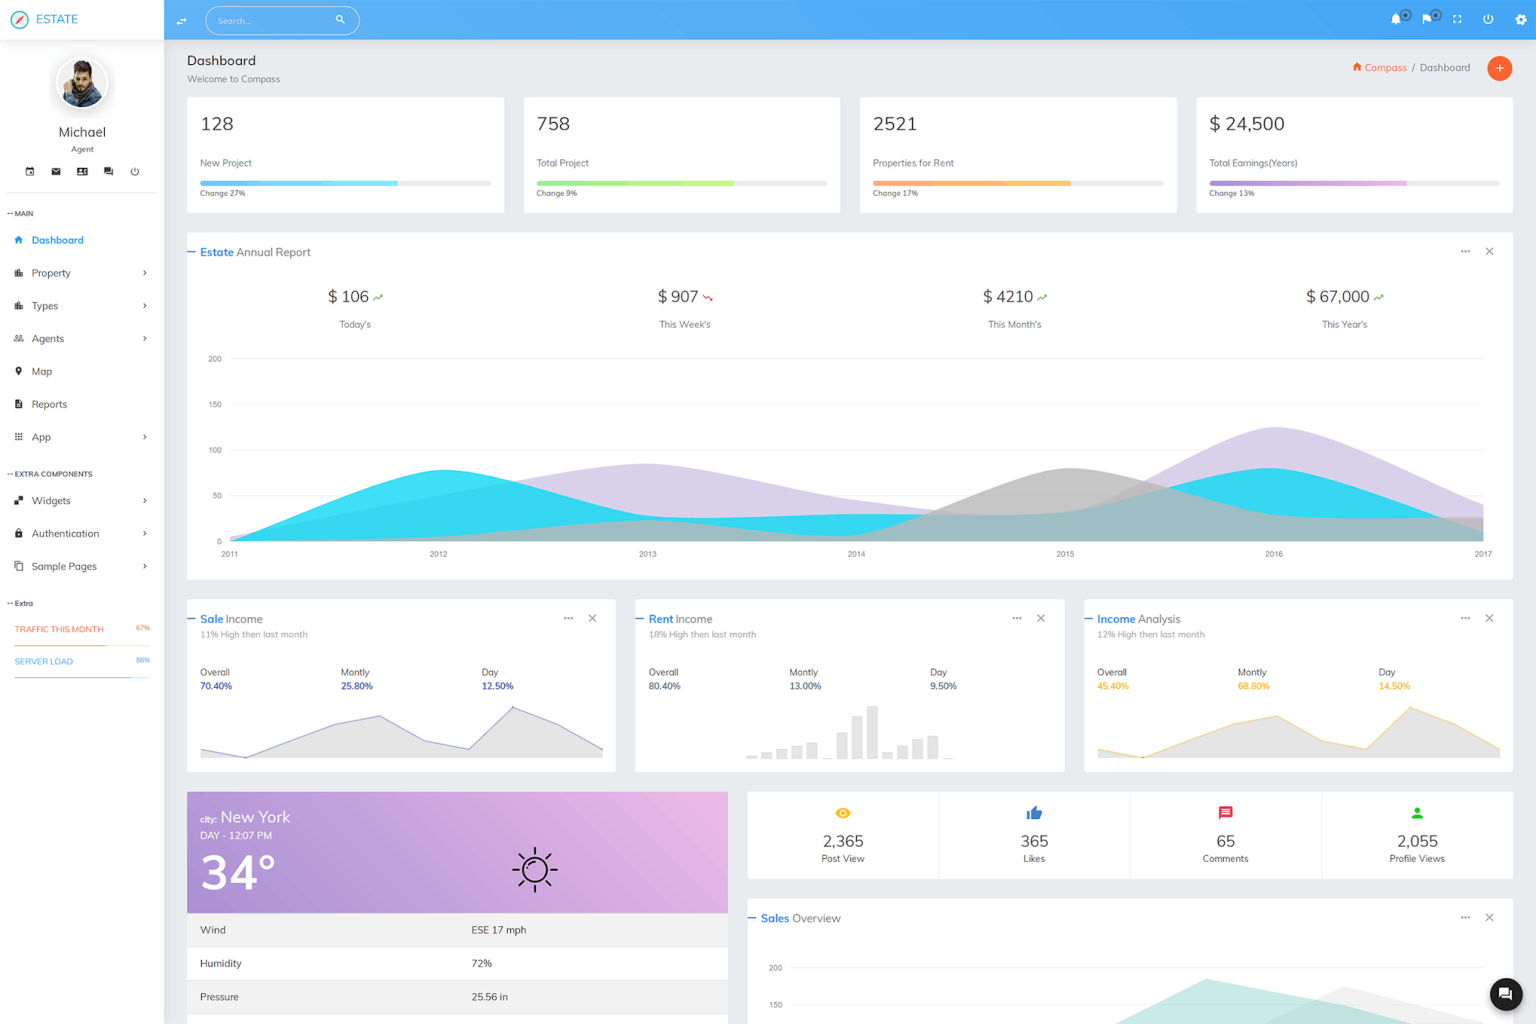The width and height of the screenshot is (1536, 1024).
Task: Expand the Authentication section
Action: point(63,533)
